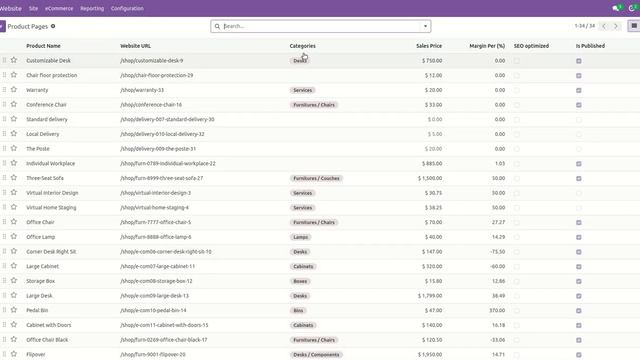The height and width of the screenshot is (360, 640).
Task: Toggle Is Published for Warranty
Action: 579,90
